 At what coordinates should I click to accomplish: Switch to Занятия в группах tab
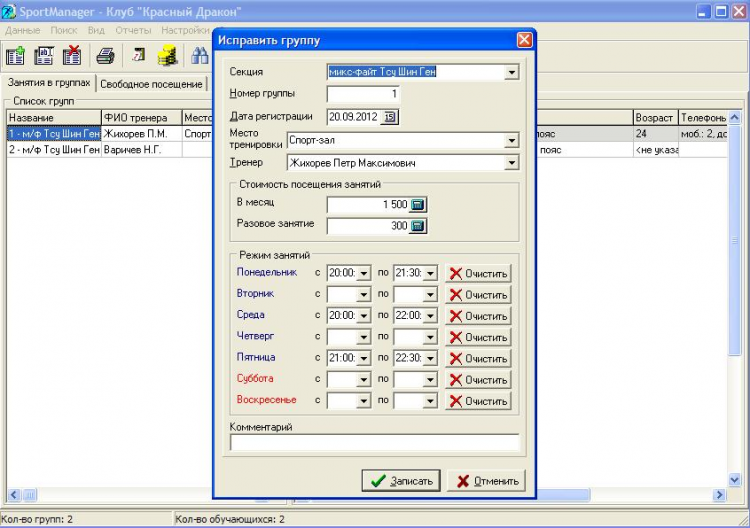click(x=49, y=83)
